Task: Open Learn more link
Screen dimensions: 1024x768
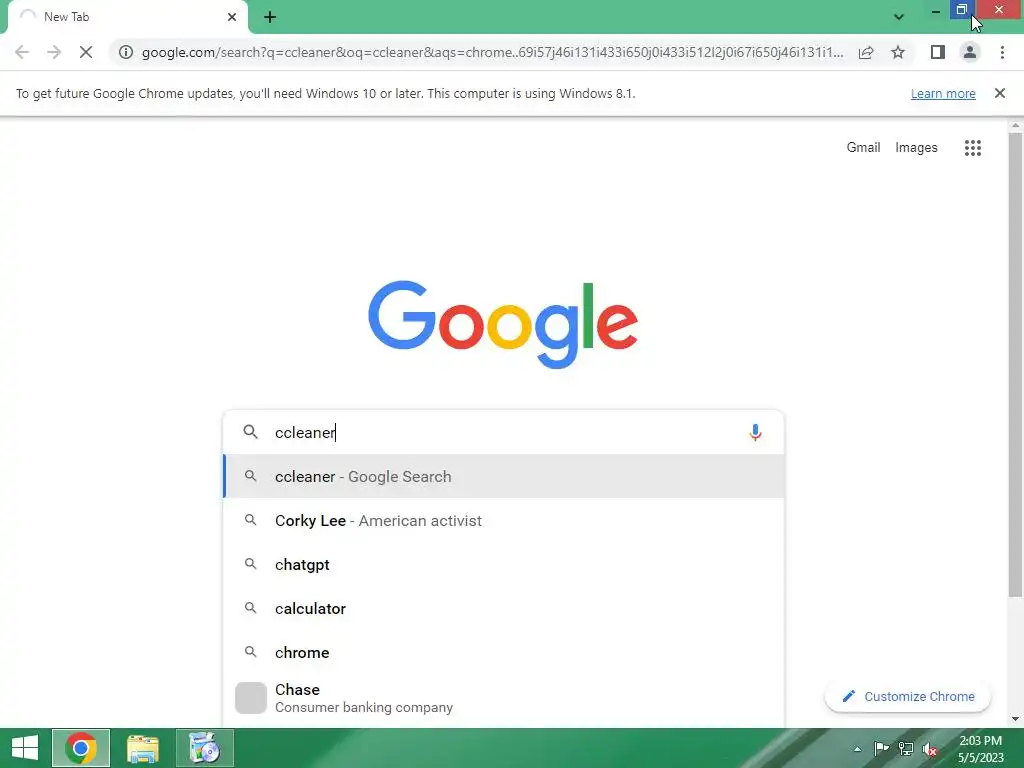Action: coord(942,93)
